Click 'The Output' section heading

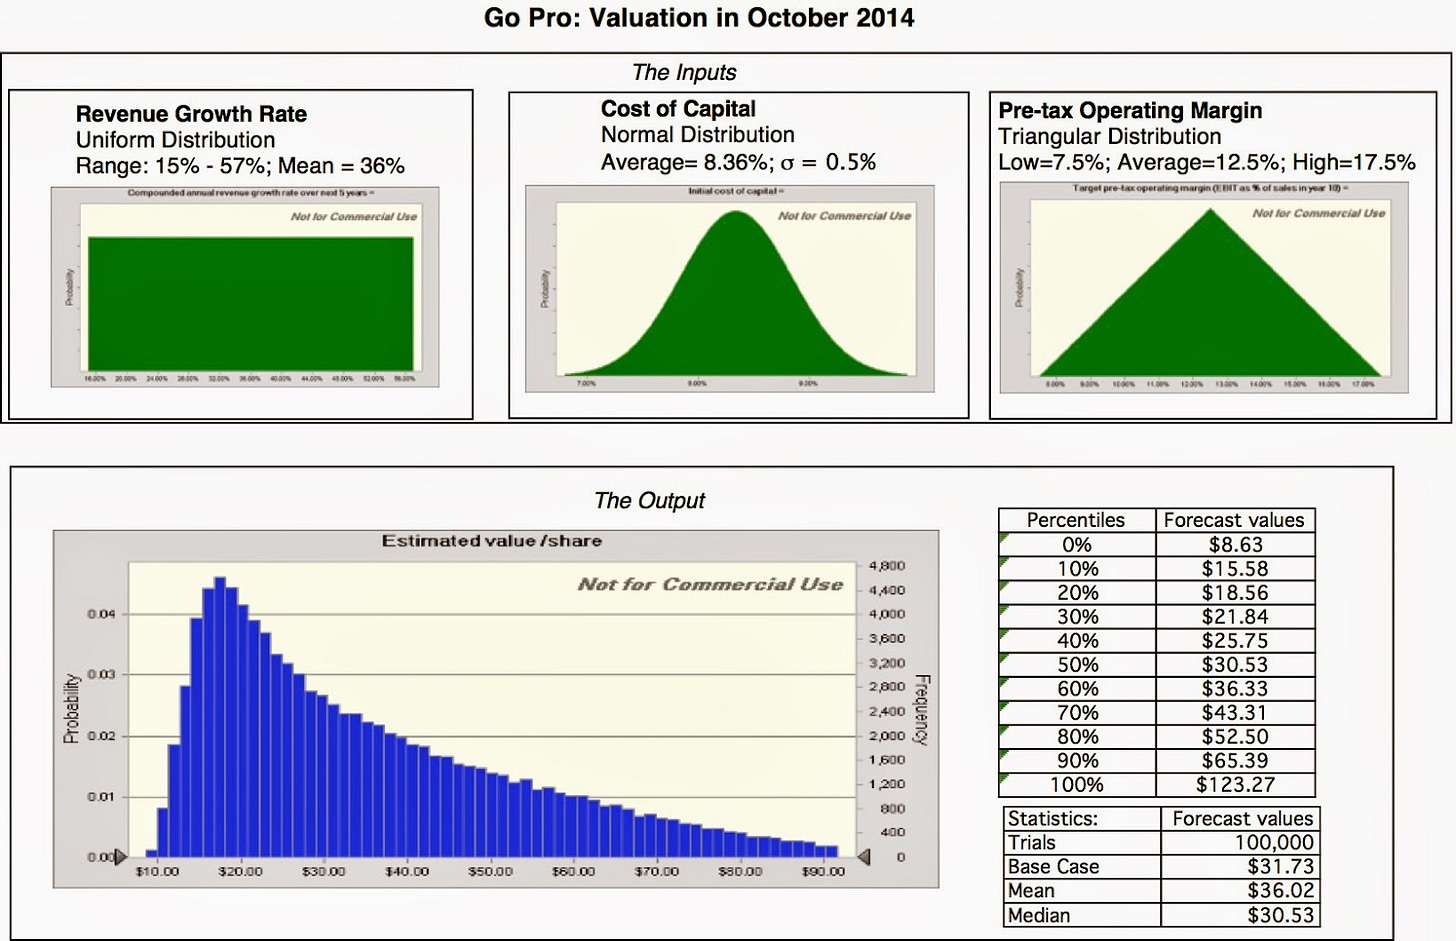click(x=650, y=500)
